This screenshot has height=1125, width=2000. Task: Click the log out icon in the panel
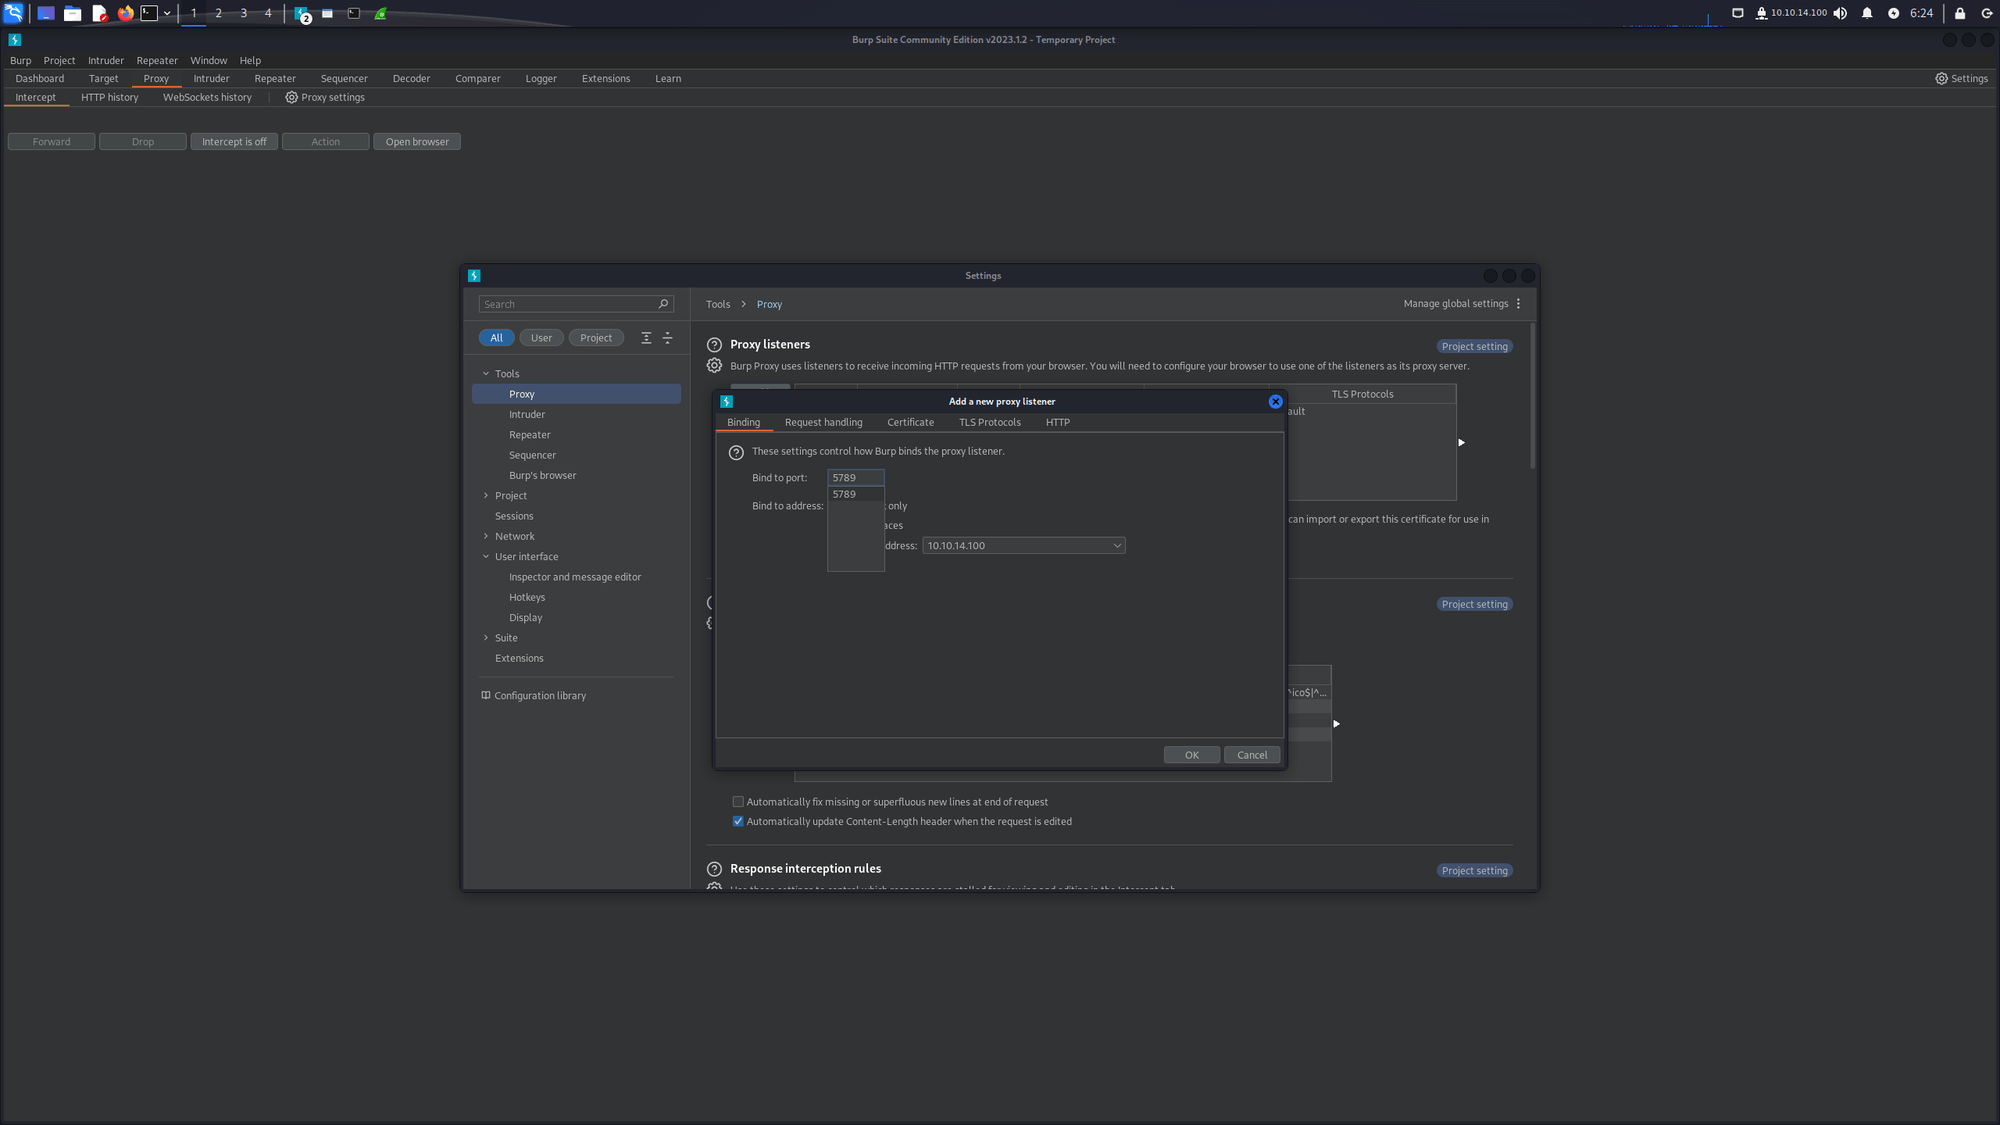(1986, 13)
